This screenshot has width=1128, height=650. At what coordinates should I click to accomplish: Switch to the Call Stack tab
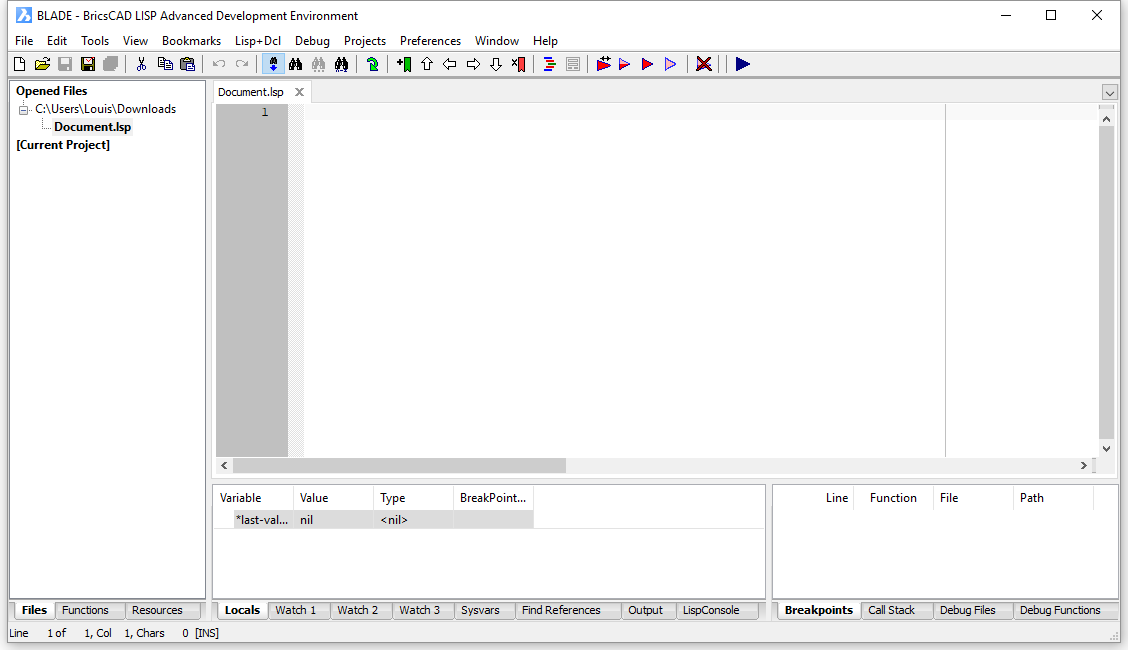coord(891,610)
